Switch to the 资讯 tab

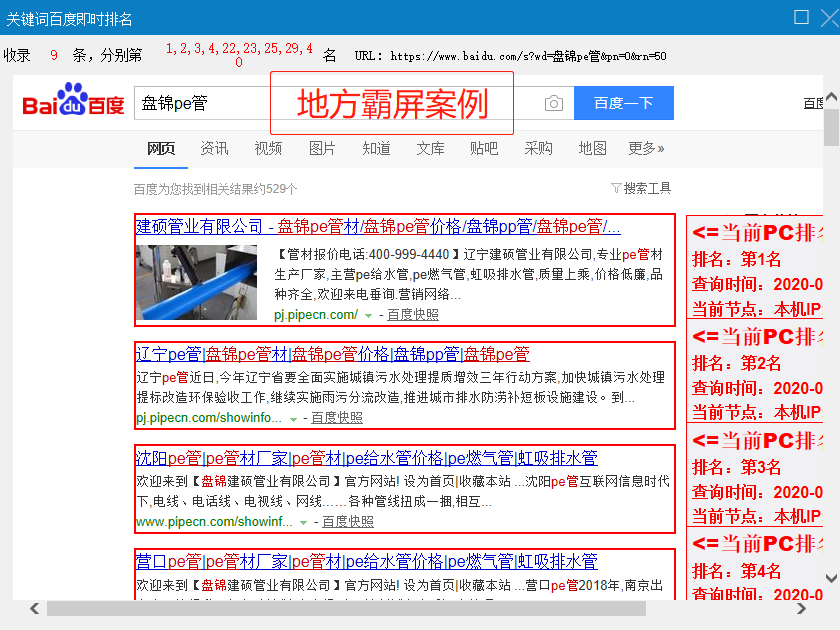click(214, 148)
